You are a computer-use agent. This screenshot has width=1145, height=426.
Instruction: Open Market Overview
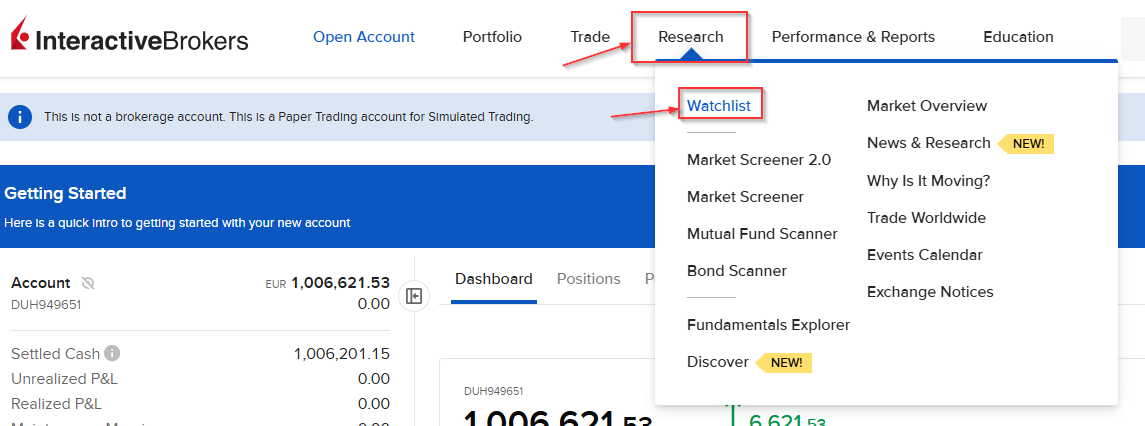click(x=927, y=106)
